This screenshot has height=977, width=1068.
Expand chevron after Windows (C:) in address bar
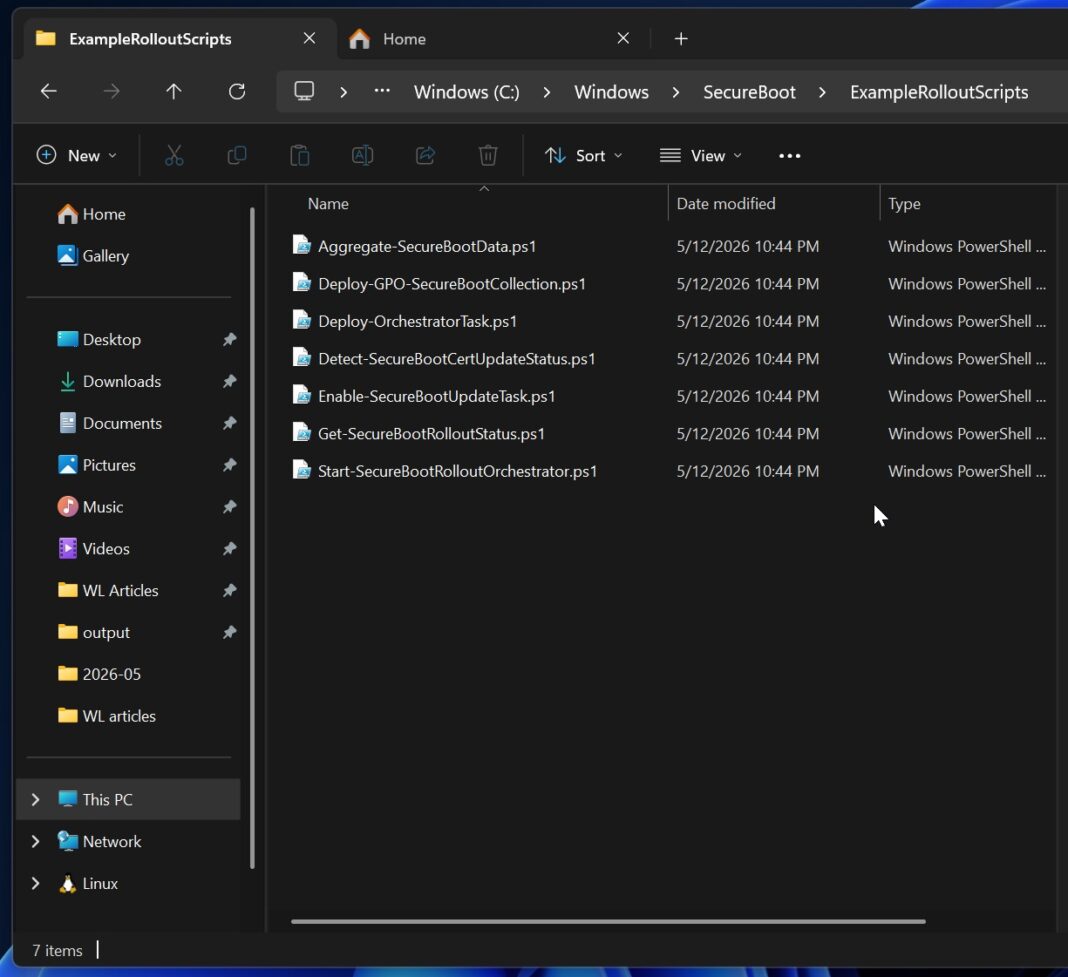coord(546,92)
